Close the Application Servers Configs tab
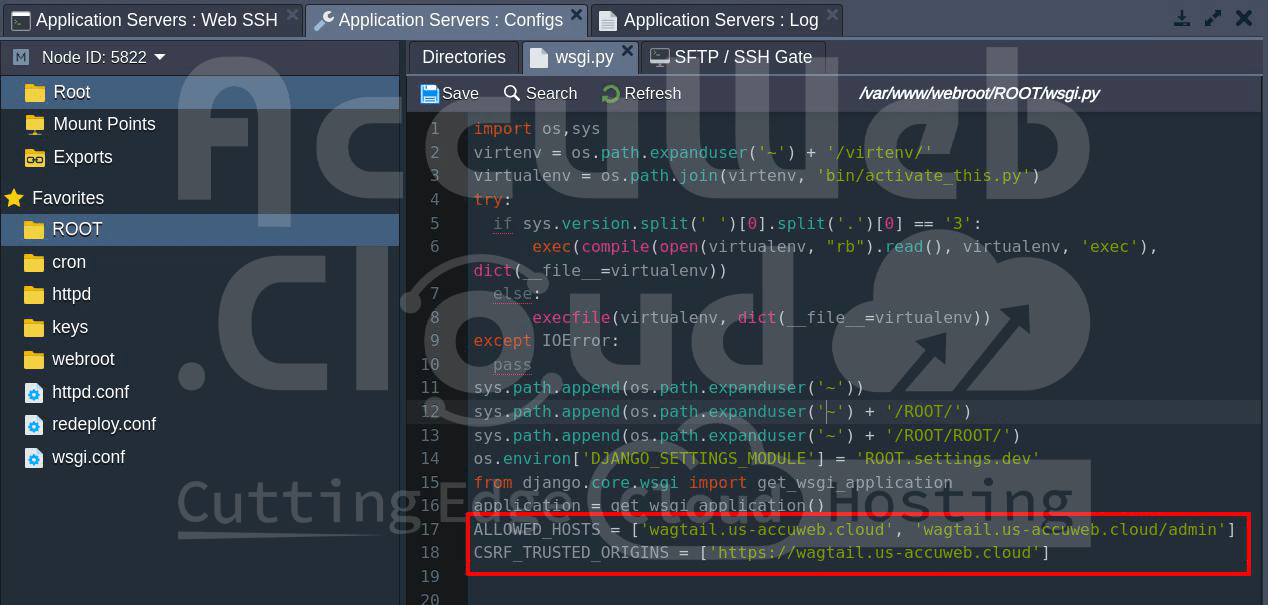Screen dimensions: 1268x605 click(576, 14)
